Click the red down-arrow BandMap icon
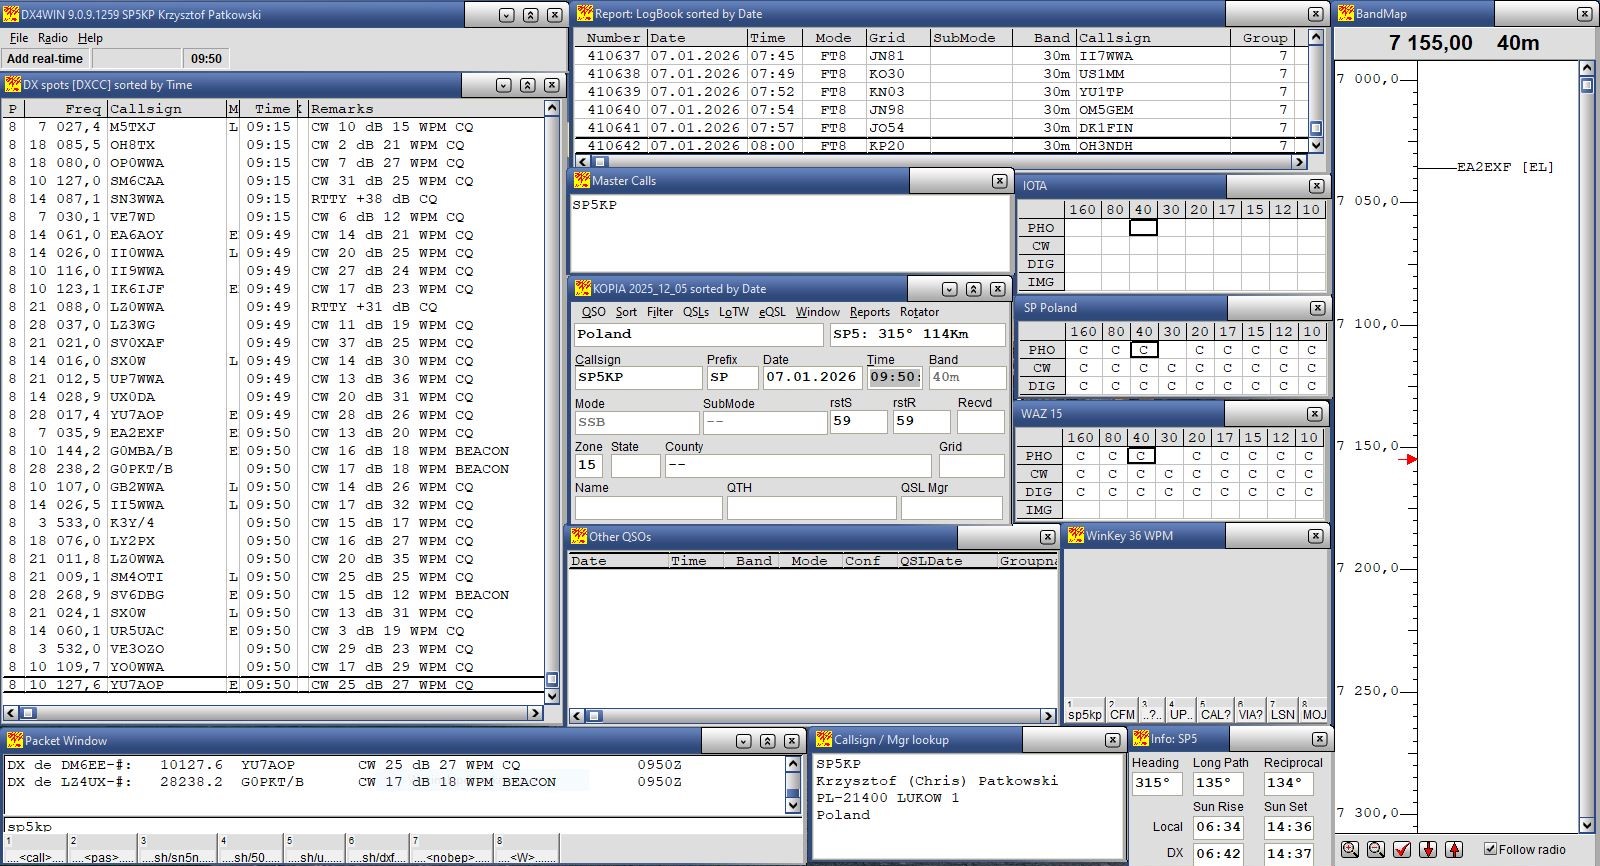Viewport: 1600px width, 866px height. click(x=1428, y=849)
